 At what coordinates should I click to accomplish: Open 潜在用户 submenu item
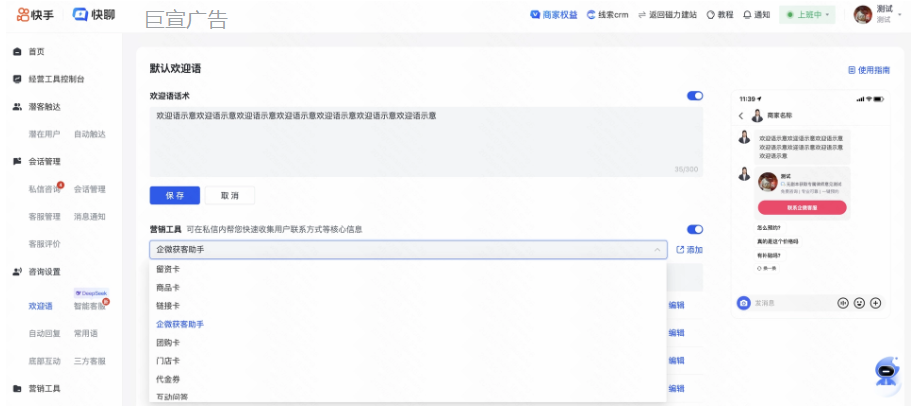[44, 135]
